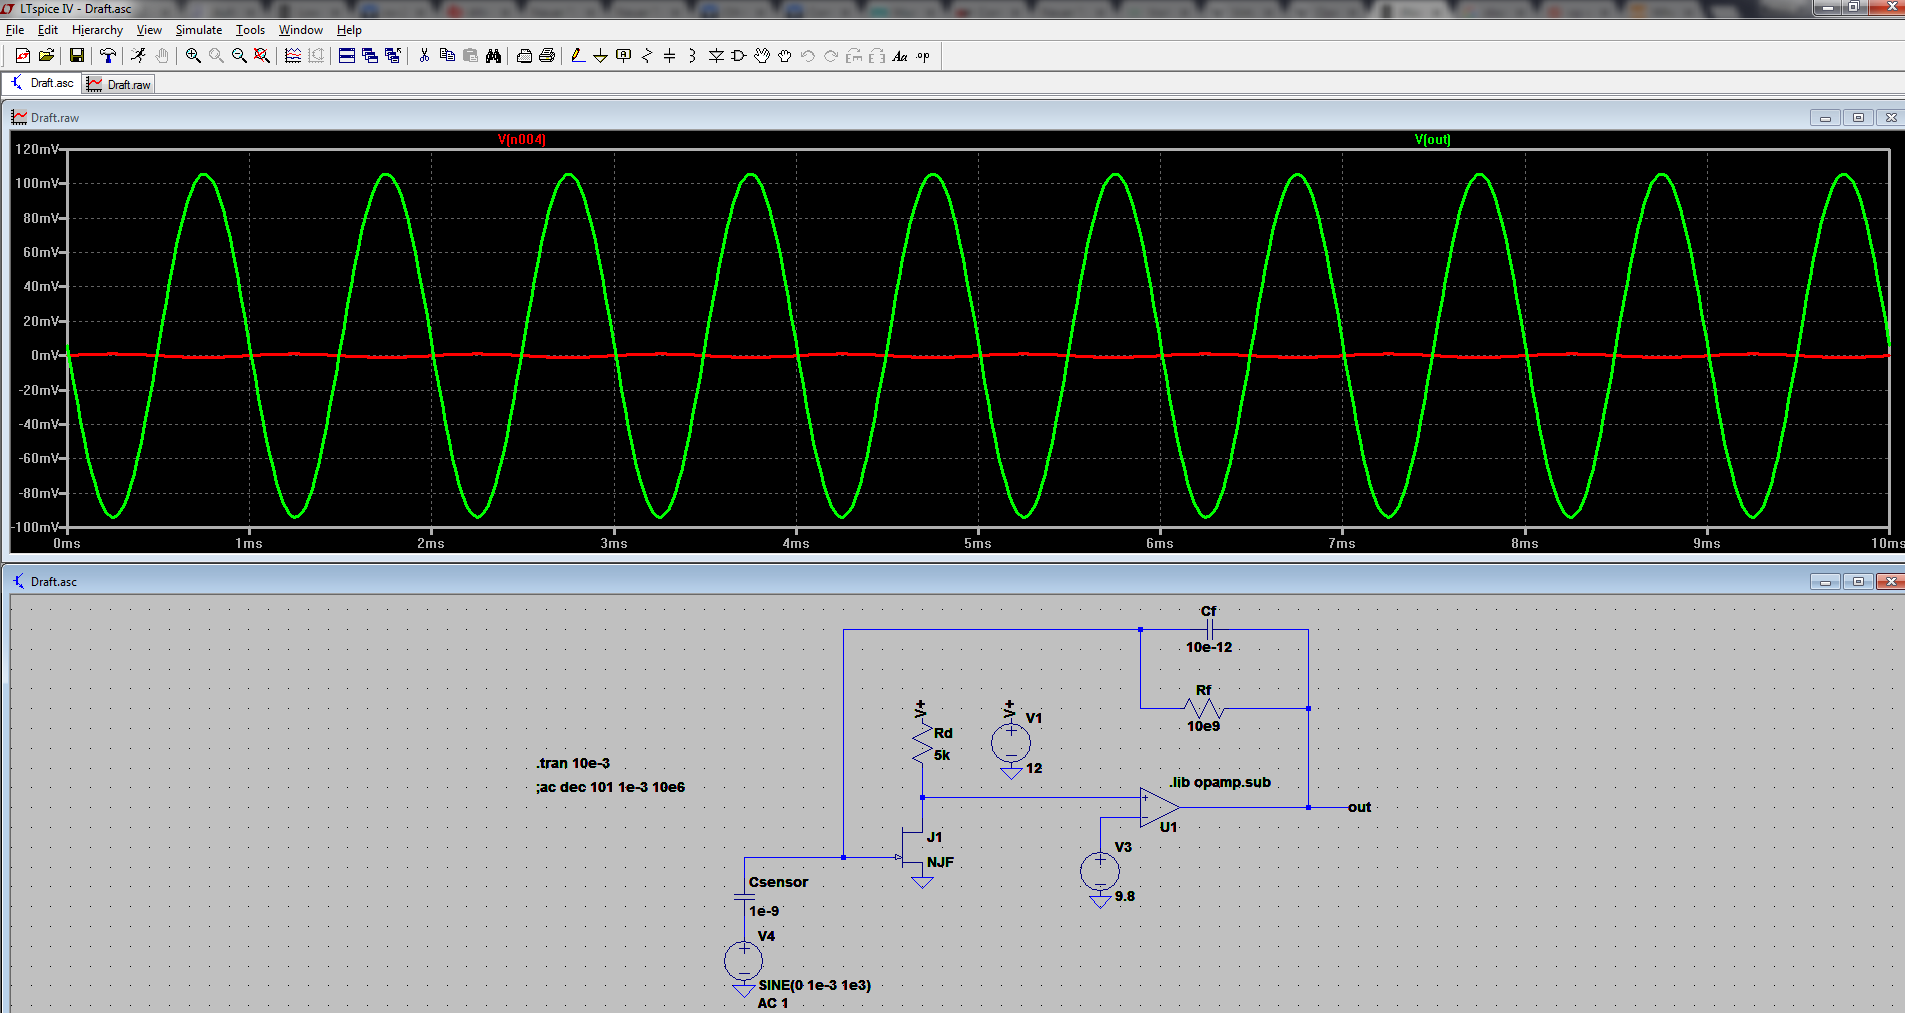Select the Diode placement tool
The height and width of the screenshot is (1013, 1905).
click(x=716, y=56)
